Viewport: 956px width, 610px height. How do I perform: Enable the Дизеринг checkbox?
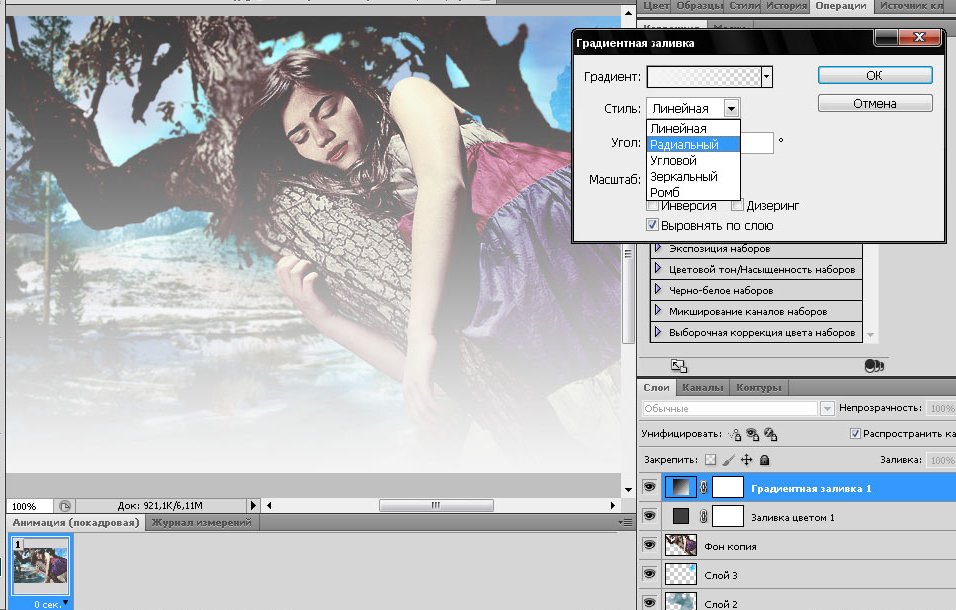(737, 206)
